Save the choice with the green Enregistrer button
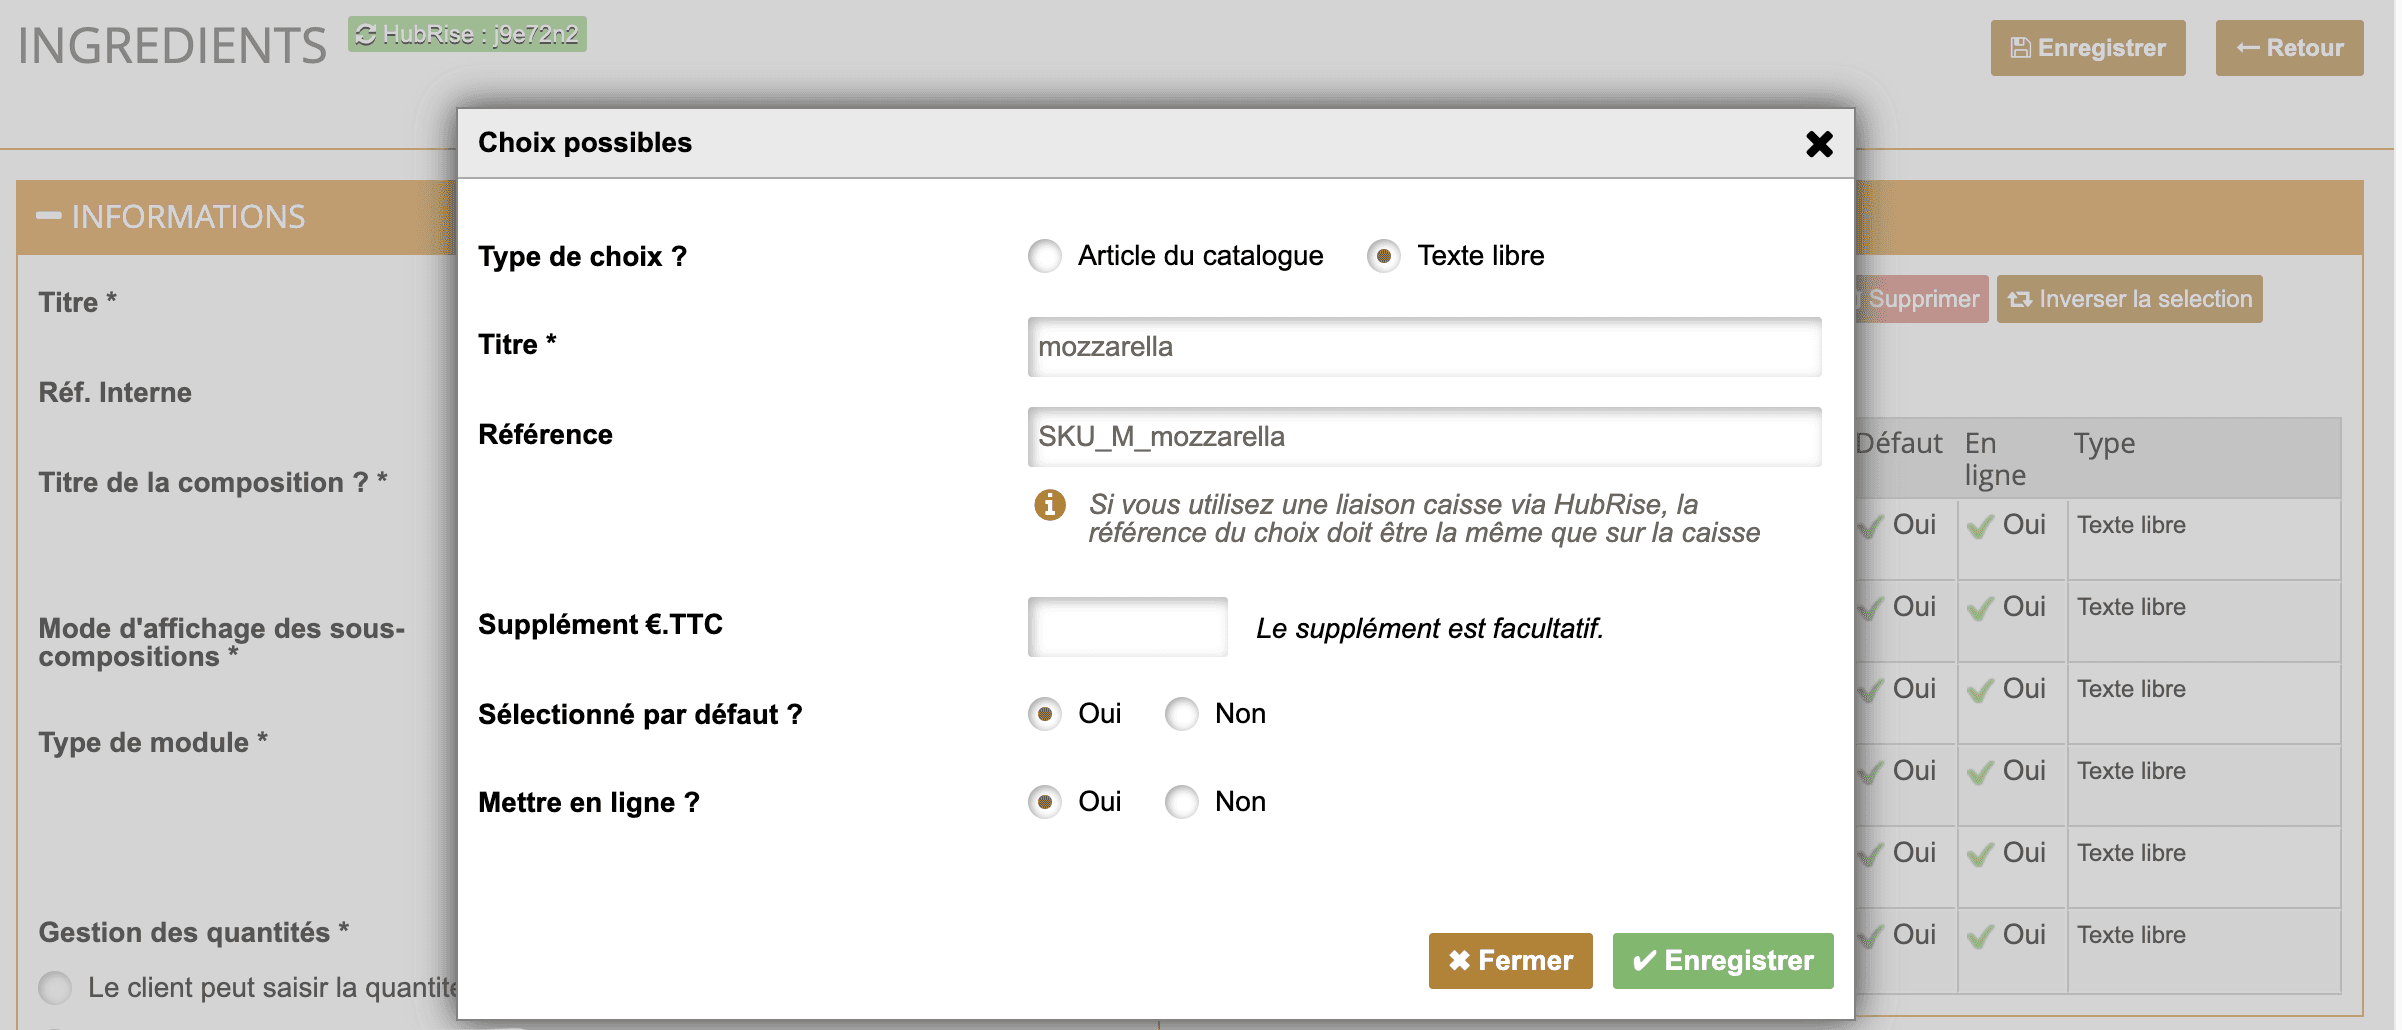The image size is (2402, 1030). coord(1722,960)
